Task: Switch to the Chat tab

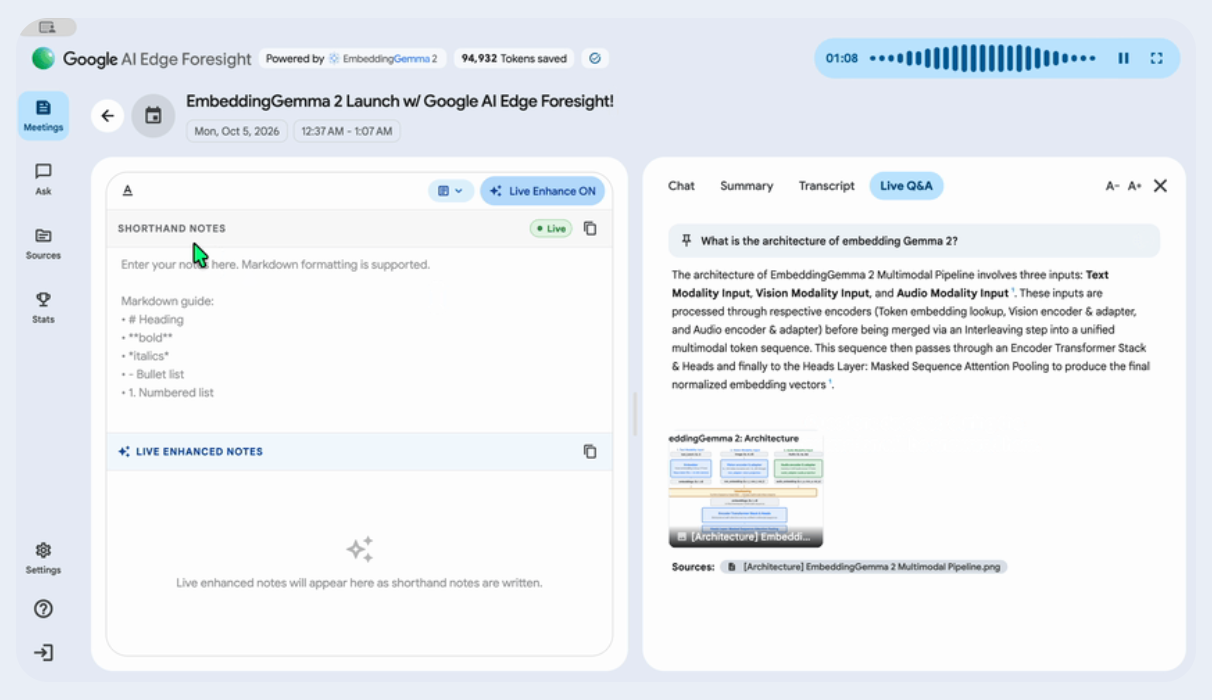Action: pos(681,186)
